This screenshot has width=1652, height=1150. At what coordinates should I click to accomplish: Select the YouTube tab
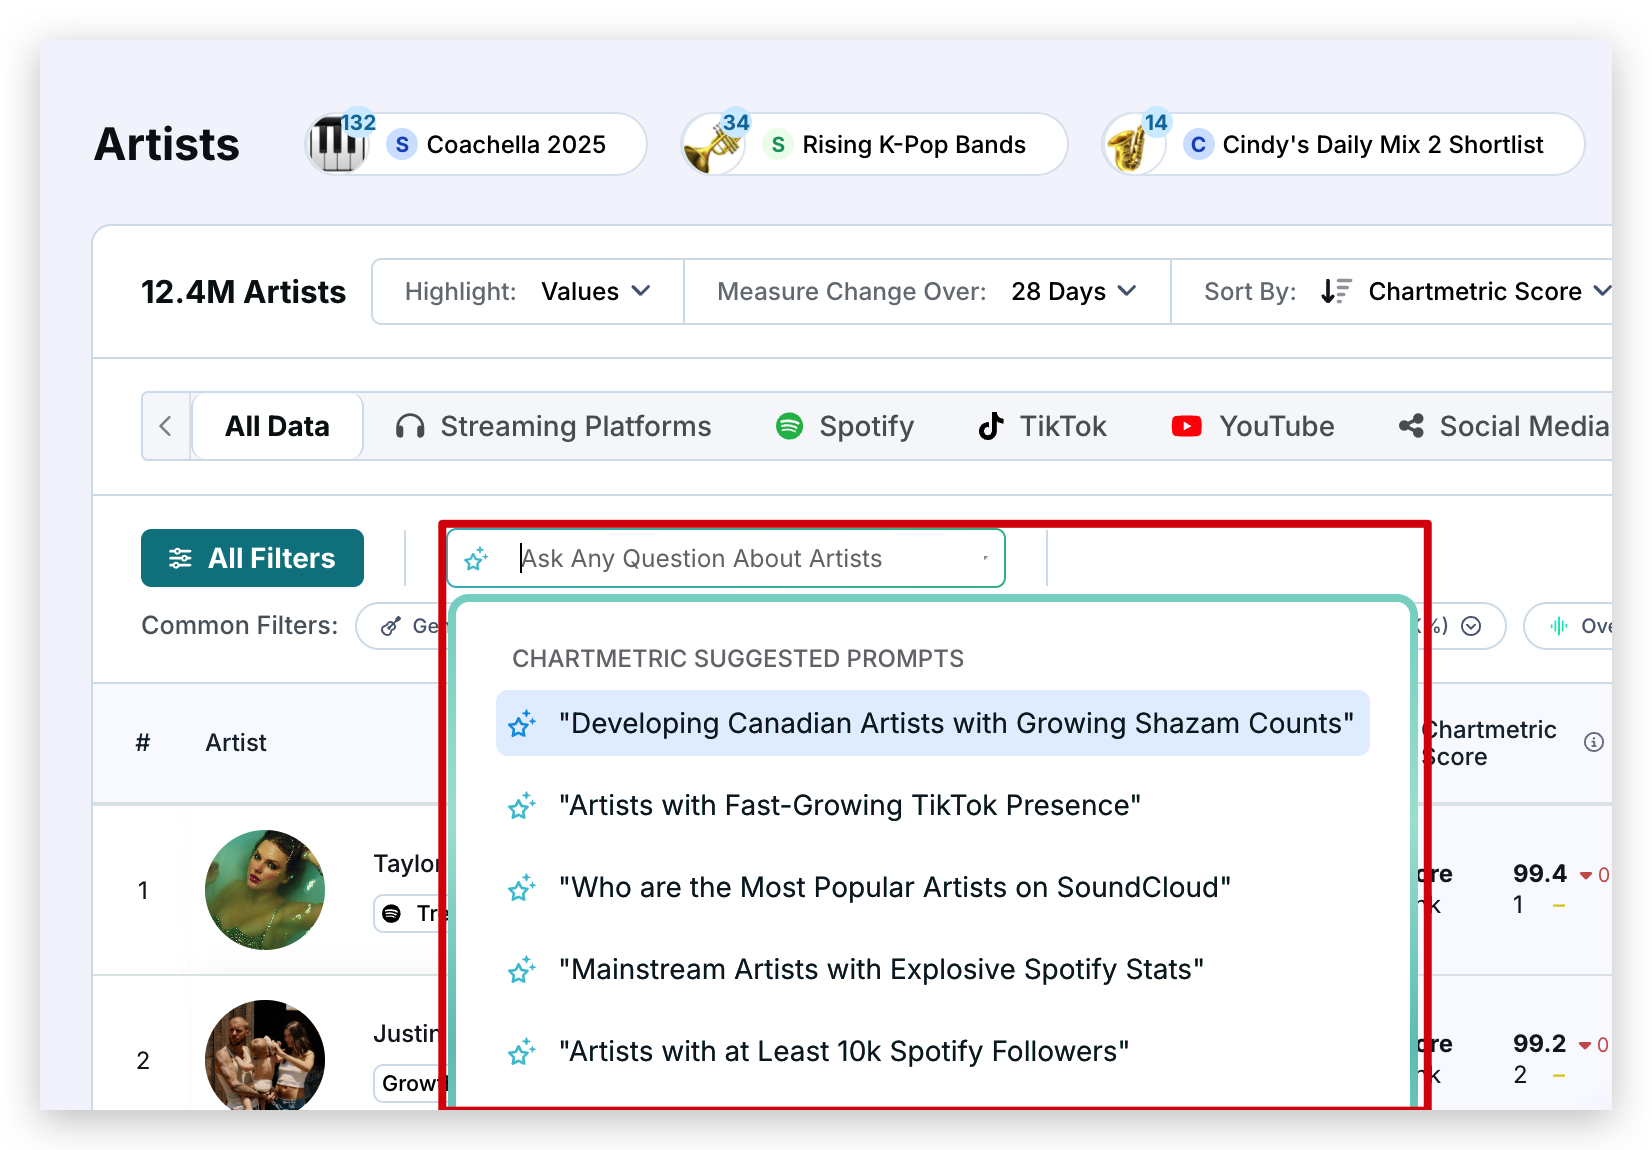tap(1253, 426)
